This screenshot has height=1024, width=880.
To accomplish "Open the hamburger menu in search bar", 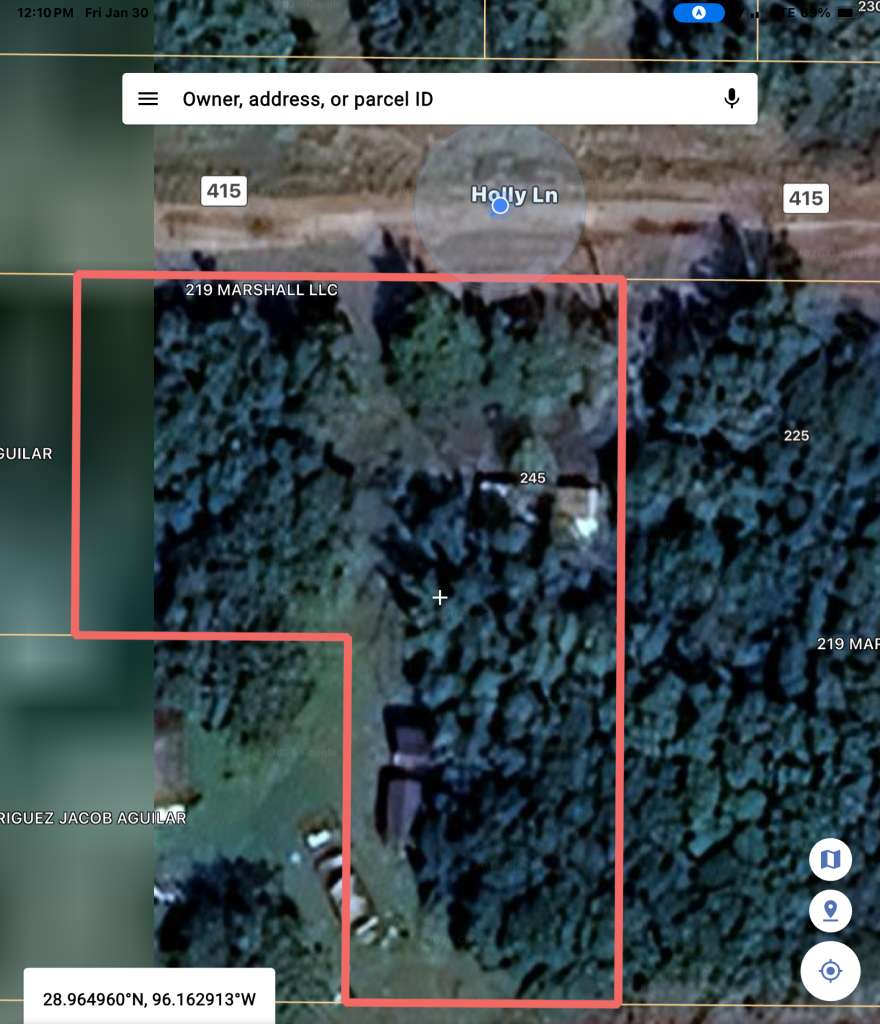I will point(148,99).
